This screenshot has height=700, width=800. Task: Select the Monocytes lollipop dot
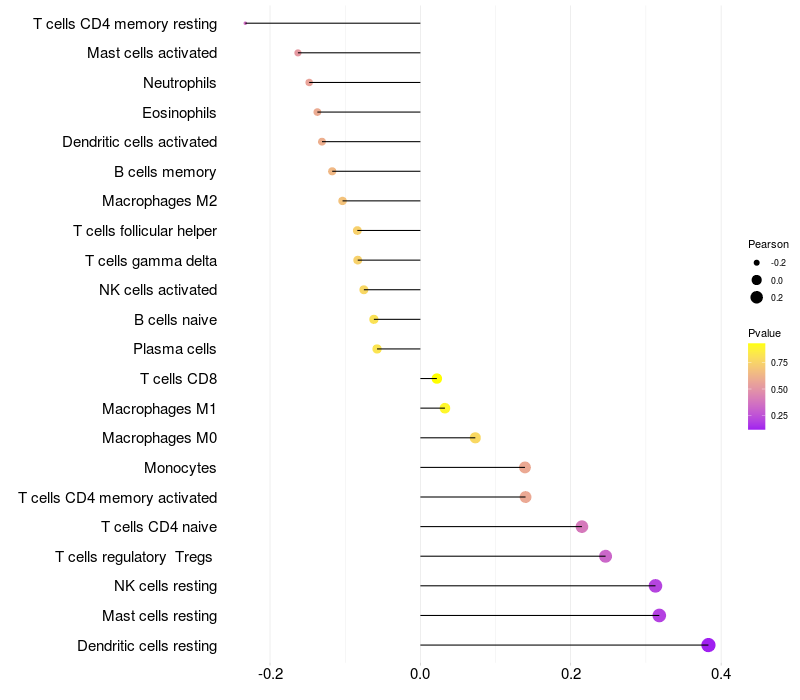(525, 467)
